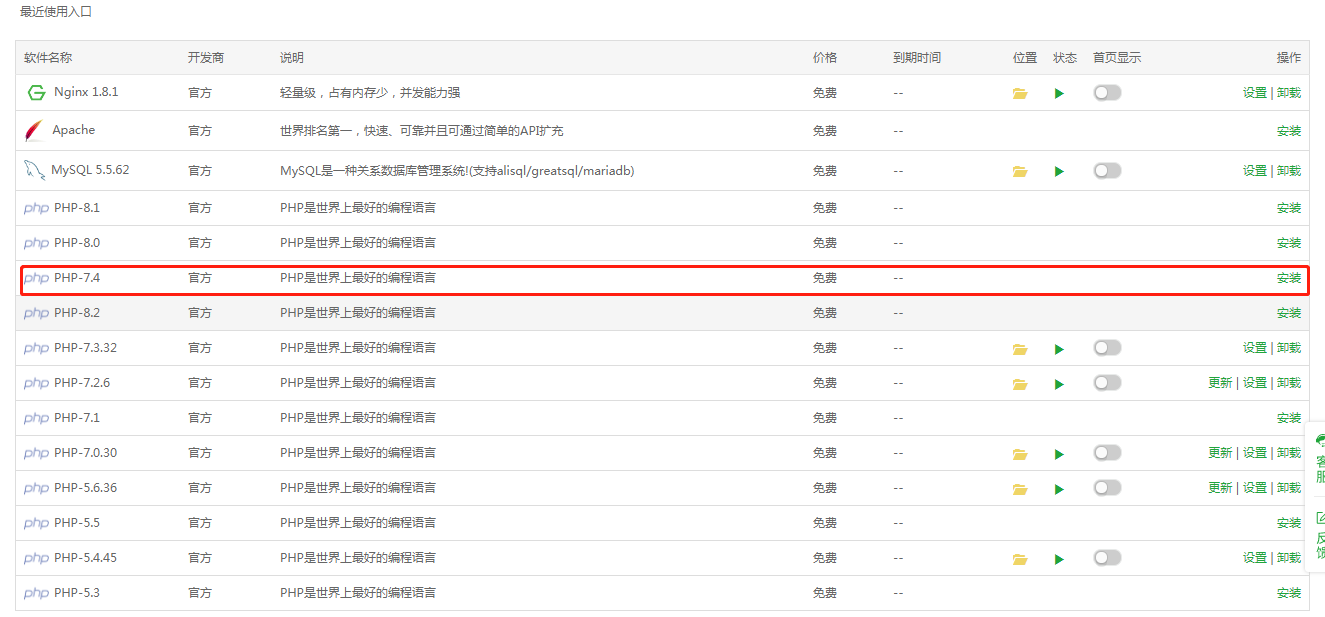Toggle homepage display for PHP-7.0.30

[x=1107, y=452]
